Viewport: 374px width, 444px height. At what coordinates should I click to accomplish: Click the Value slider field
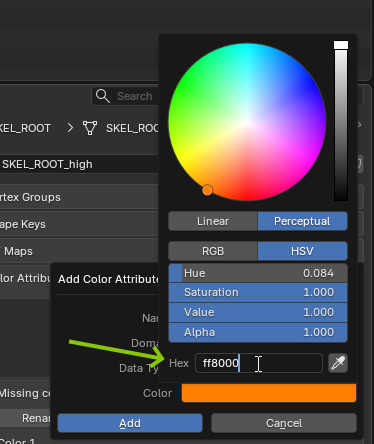pos(258,312)
